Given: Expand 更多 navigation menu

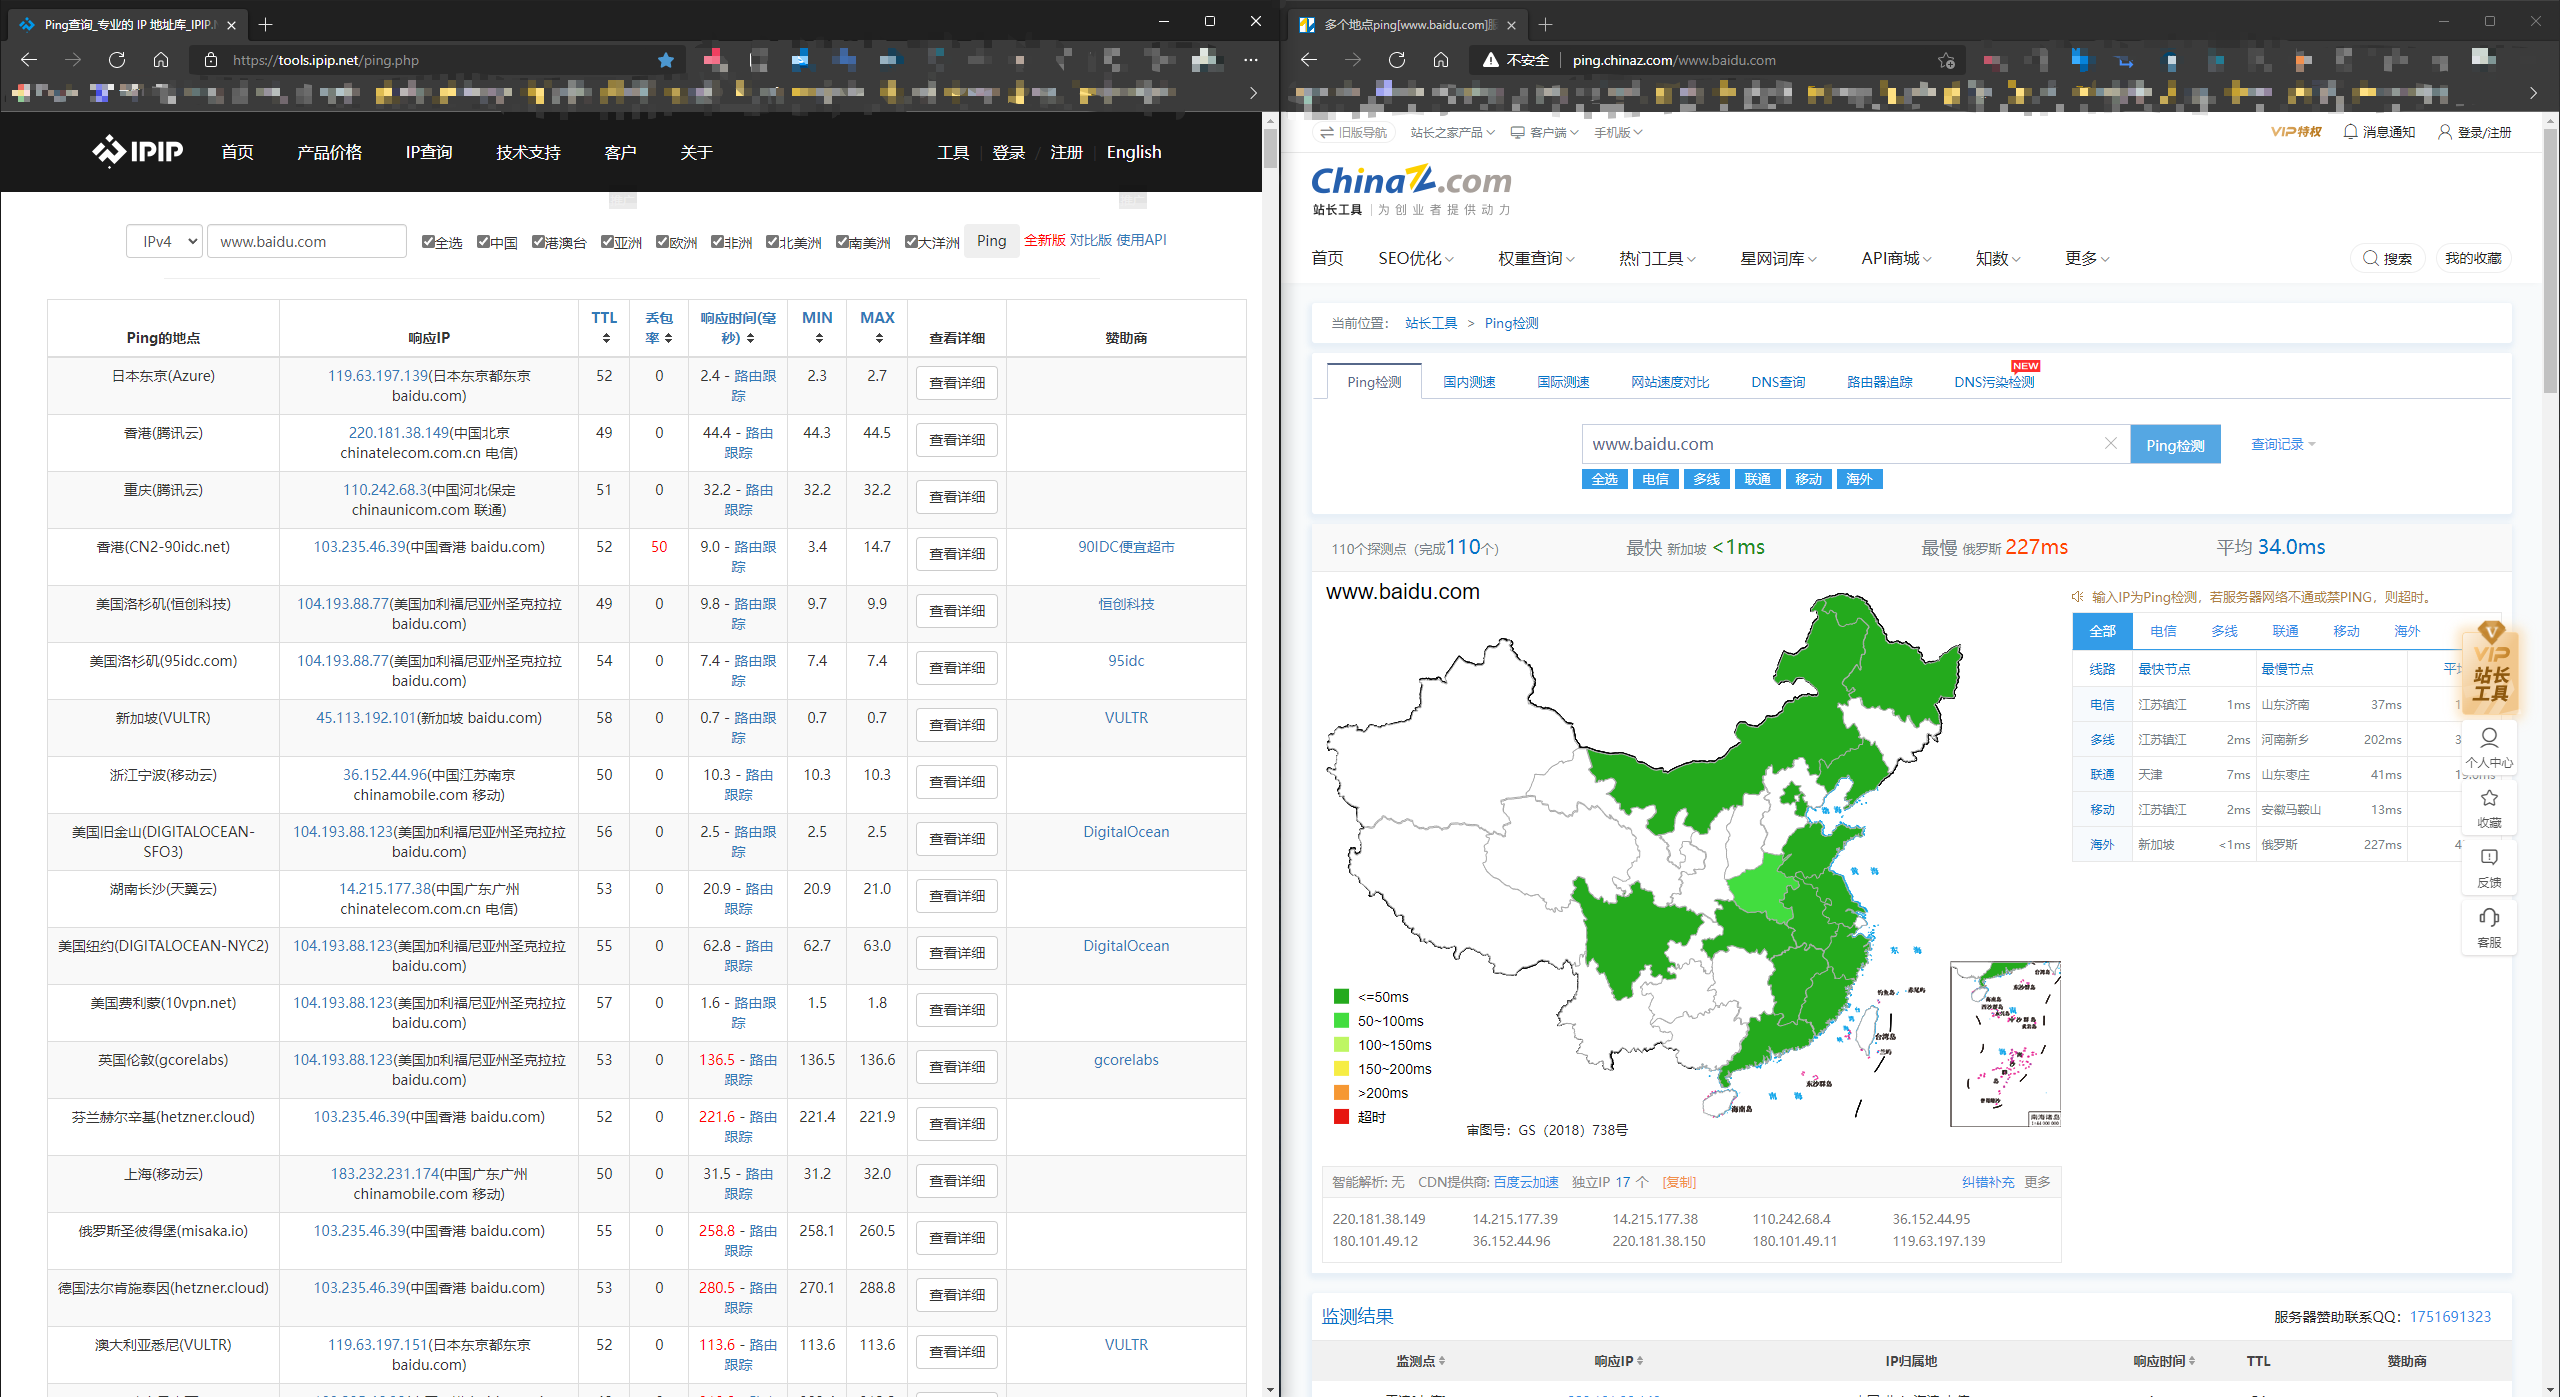Looking at the screenshot, I should [x=2087, y=258].
